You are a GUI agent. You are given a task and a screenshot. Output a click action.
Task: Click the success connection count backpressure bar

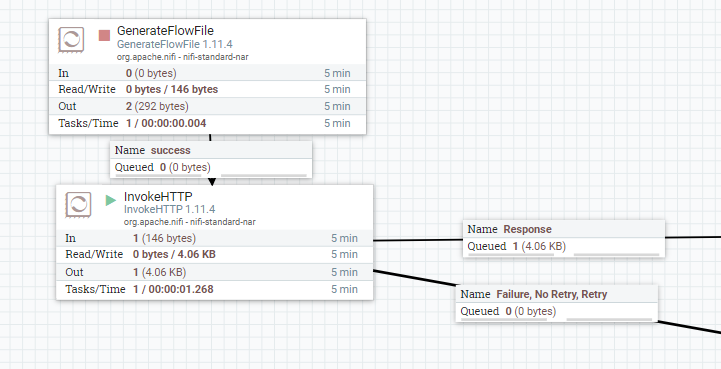coord(158,175)
